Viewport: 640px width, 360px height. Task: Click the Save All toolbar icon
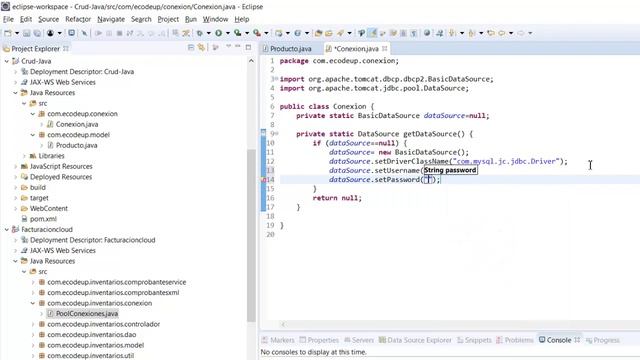pyautogui.click(x=37, y=33)
